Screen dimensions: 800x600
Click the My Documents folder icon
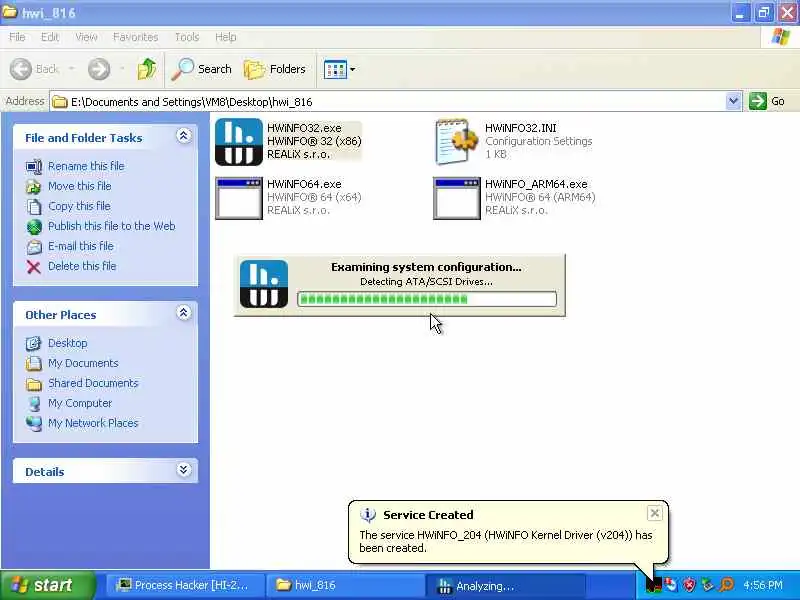(x=34, y=363)
